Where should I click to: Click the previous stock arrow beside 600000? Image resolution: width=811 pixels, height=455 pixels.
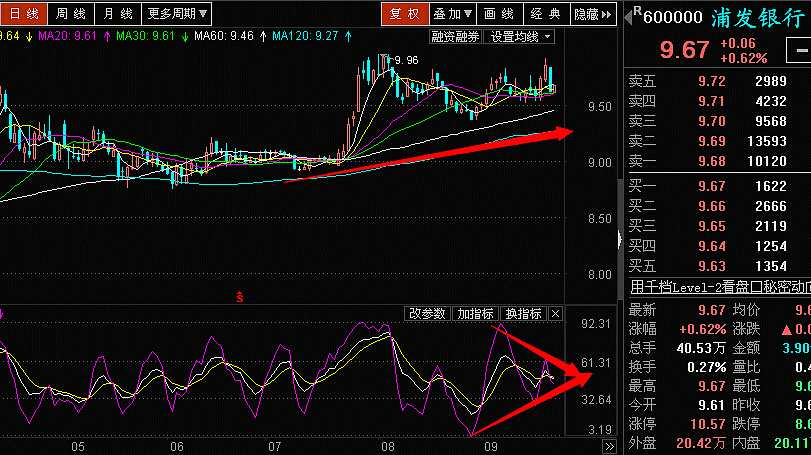click(628, 17)
